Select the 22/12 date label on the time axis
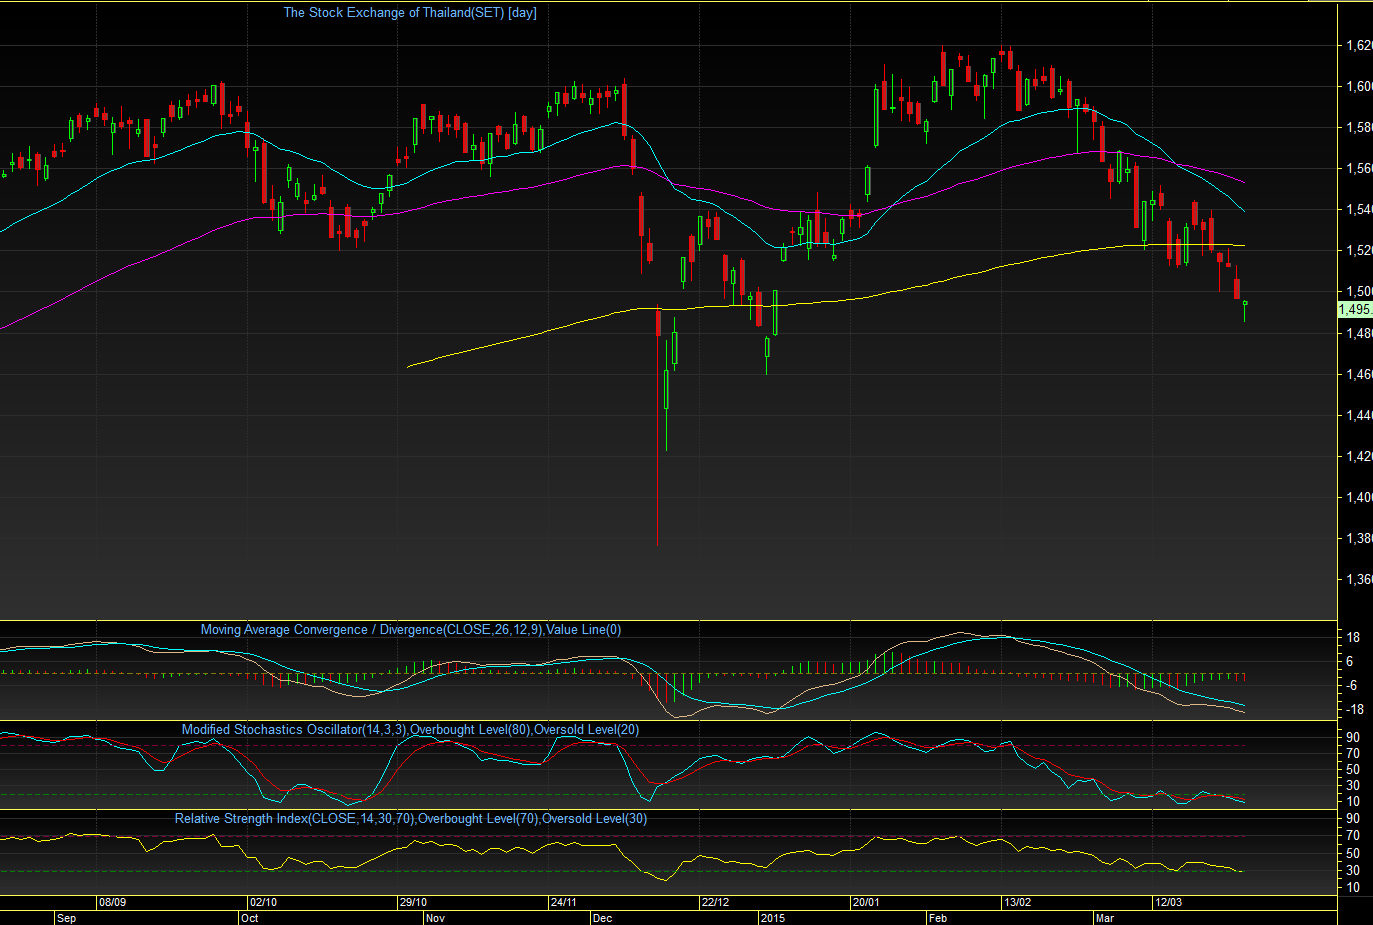Screen dimensions: 1373x925 point(715,902)
